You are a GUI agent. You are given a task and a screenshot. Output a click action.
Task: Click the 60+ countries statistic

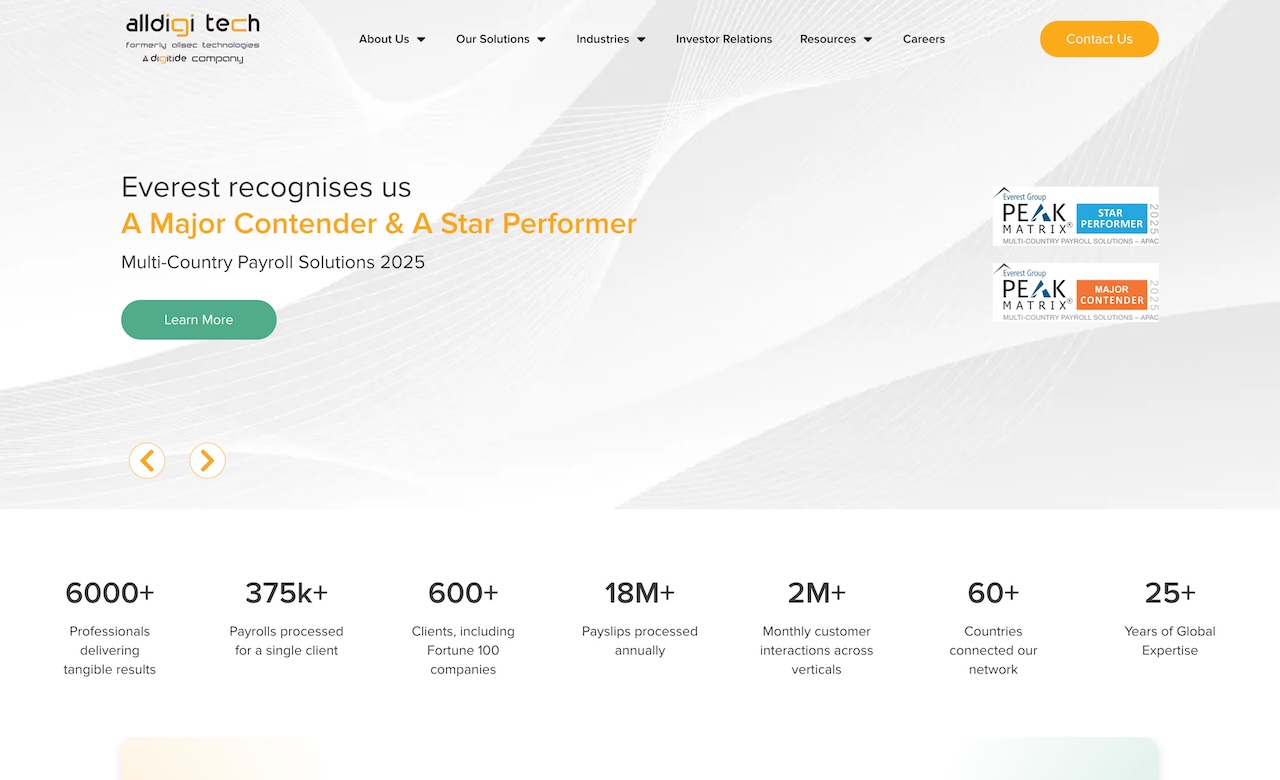[993, 593]
